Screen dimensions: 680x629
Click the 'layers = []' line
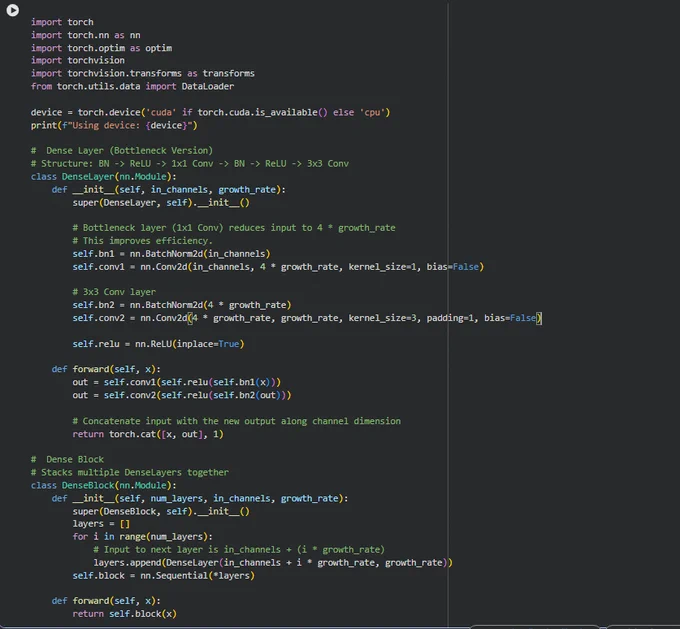tap(101, 524)
